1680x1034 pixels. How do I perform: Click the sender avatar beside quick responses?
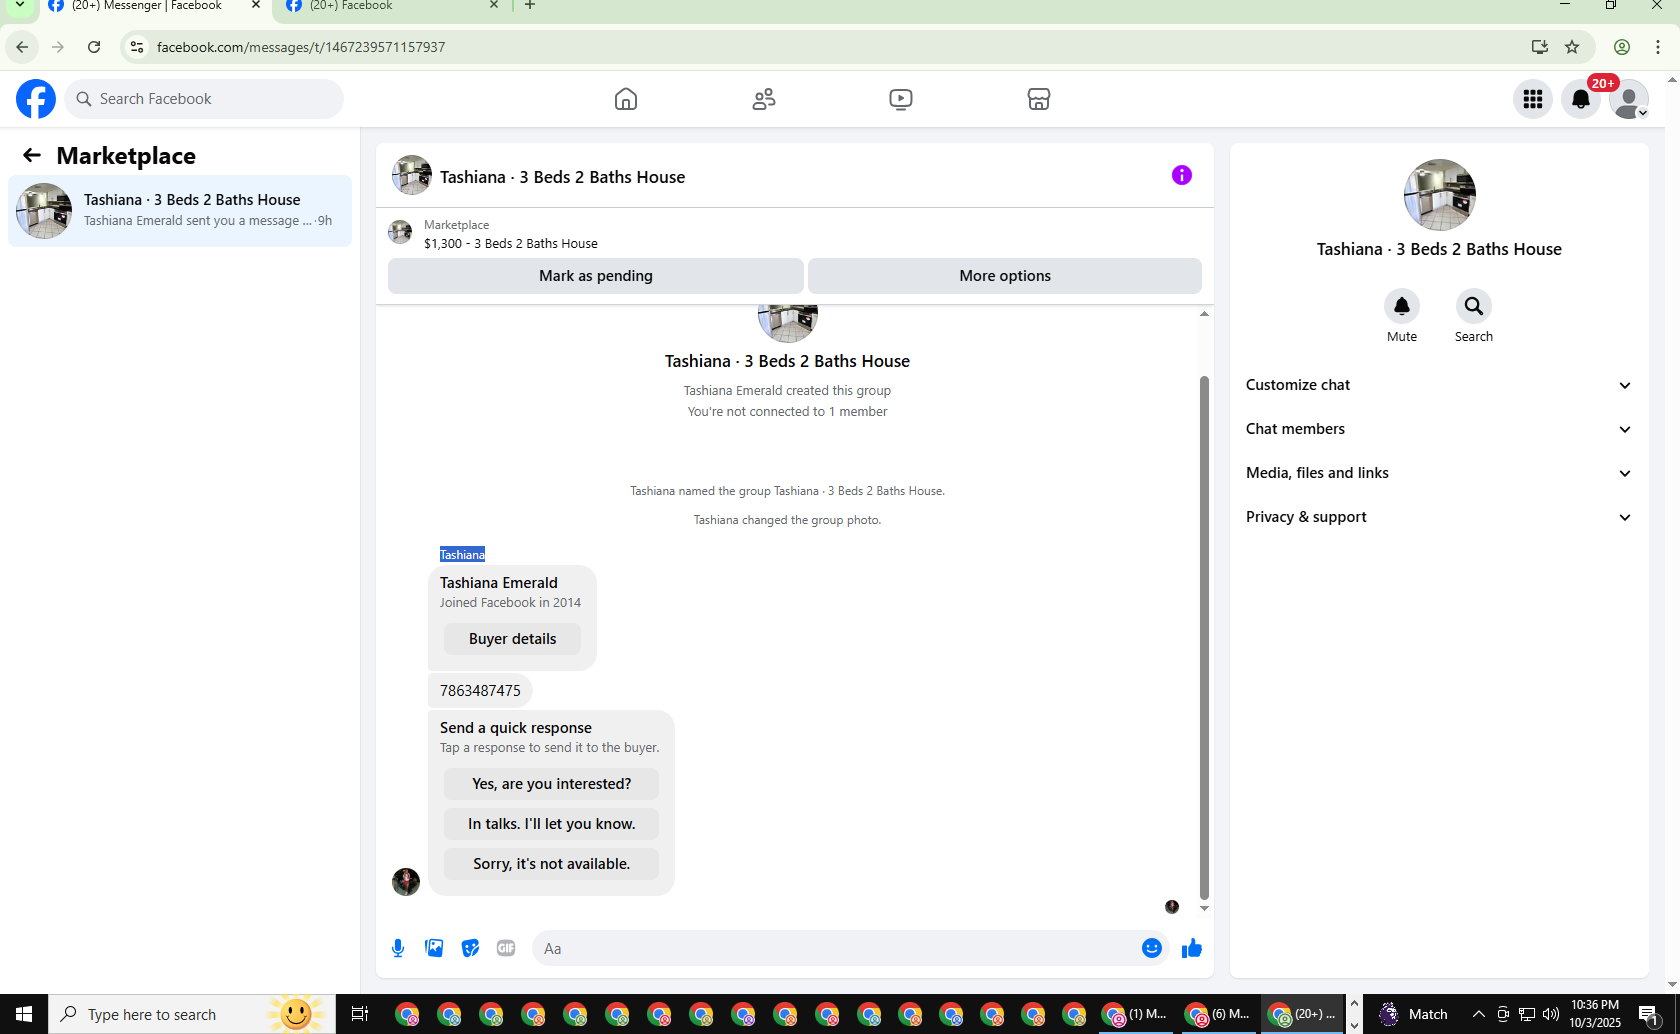coord(406,881)
